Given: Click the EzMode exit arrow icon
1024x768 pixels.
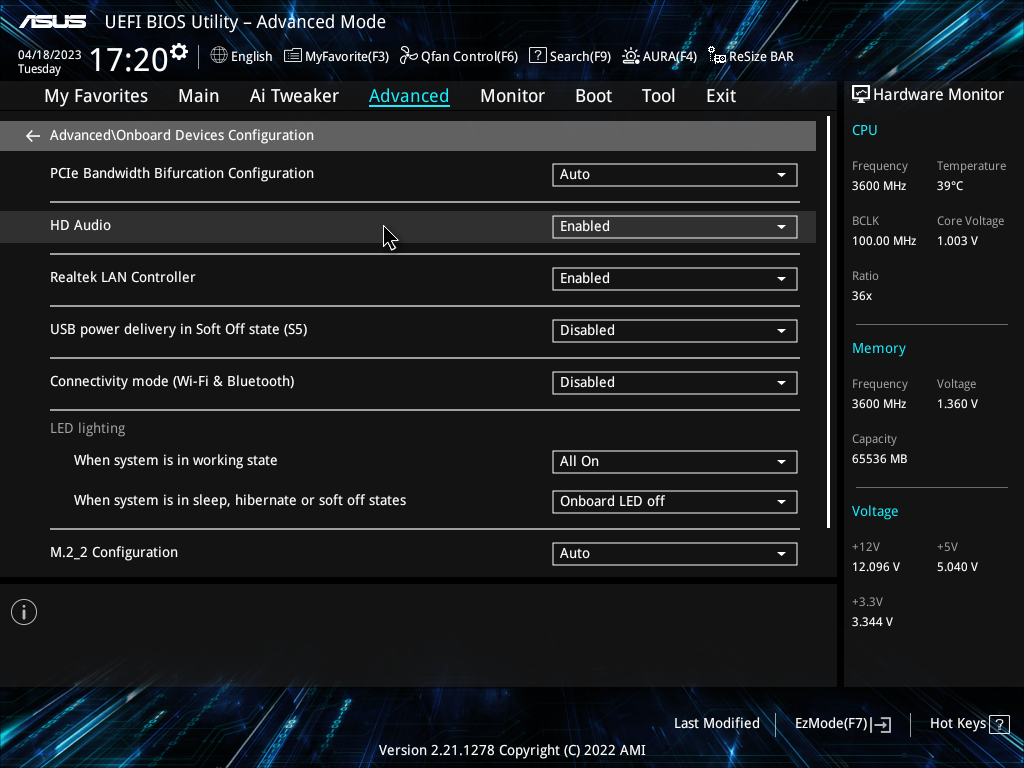Looking at the screenshot, I should [x=881, y=724].
